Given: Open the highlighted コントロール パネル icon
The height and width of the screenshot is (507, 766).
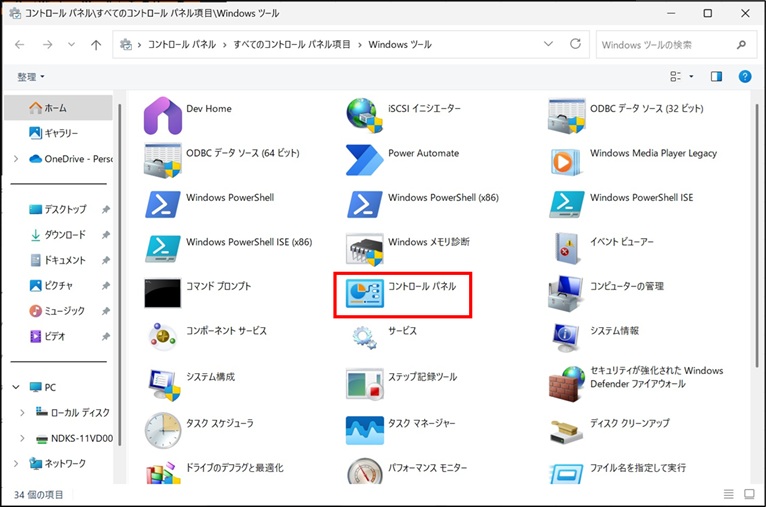Looking at the screenshot, I should pos(365,293).
